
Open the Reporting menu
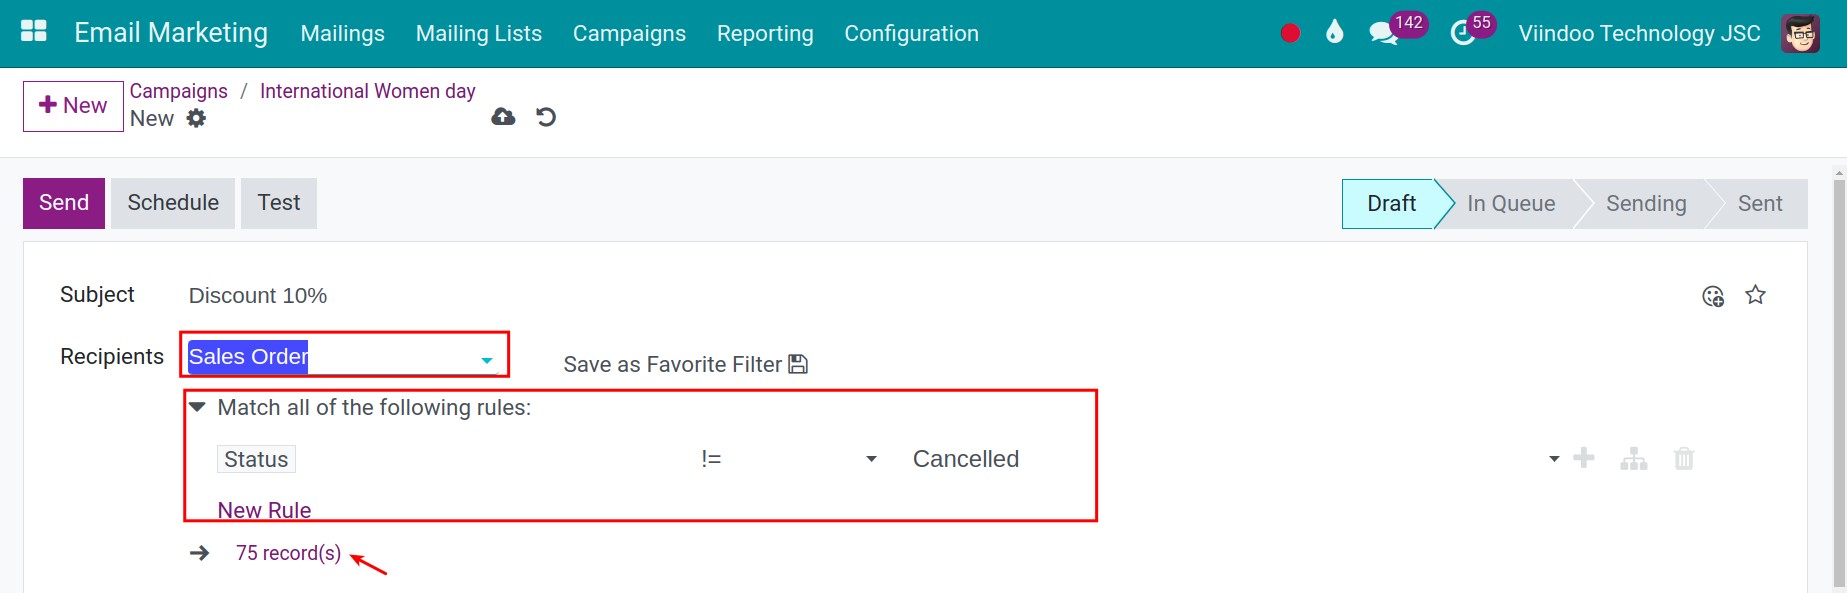tap(765, 33)
